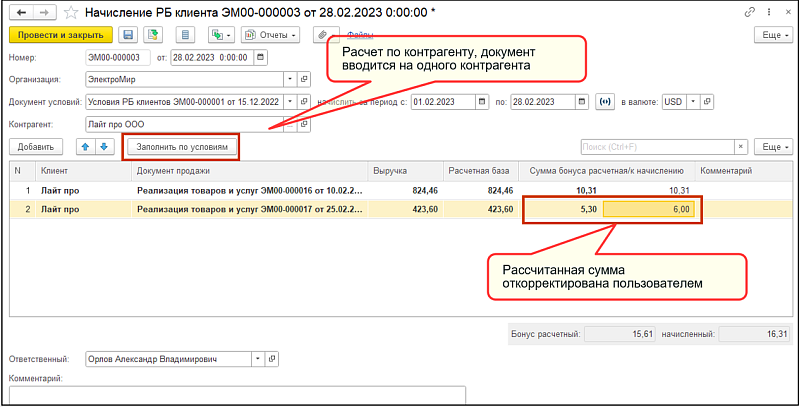The height and width of the screenshot is (407, 799).
Task: Open the Ответственный employee card icon
Action: (272, 359)
